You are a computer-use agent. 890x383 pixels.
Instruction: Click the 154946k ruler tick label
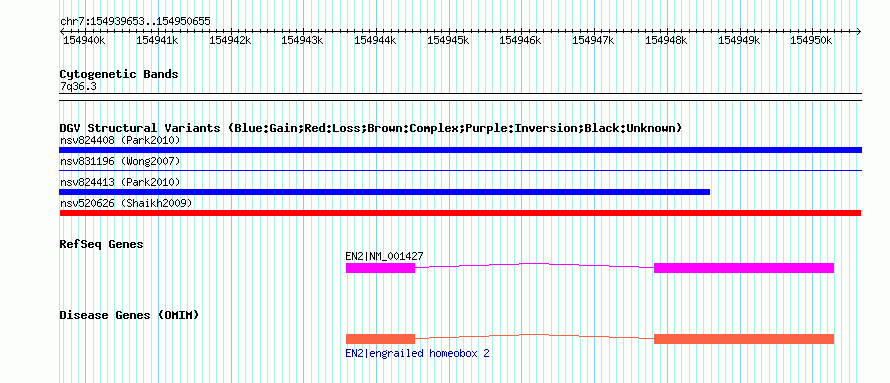coord(520,40)
